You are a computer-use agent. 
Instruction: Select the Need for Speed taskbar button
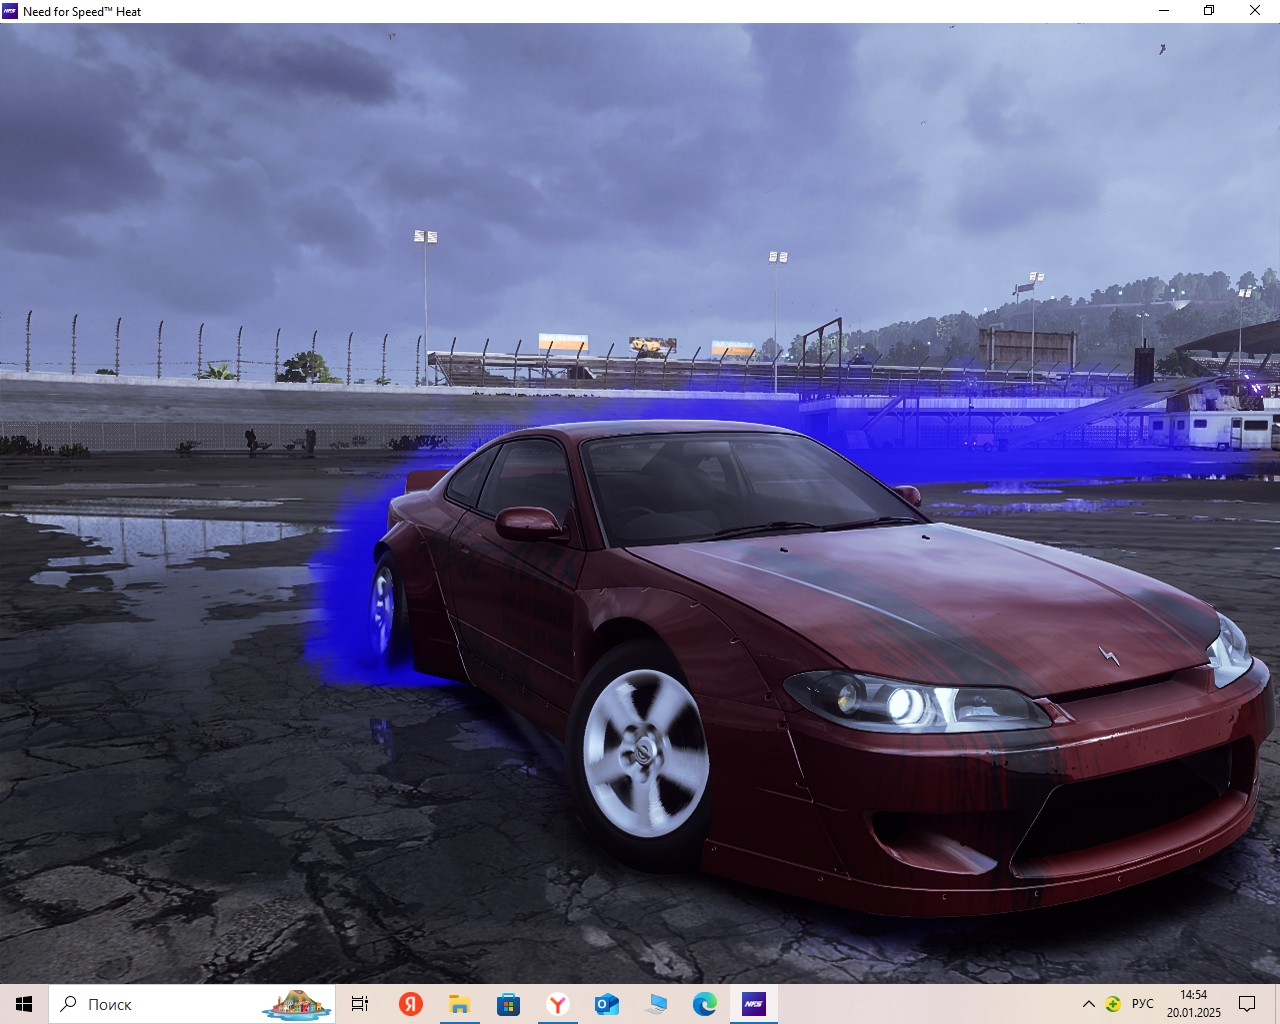click(754, 1004)
